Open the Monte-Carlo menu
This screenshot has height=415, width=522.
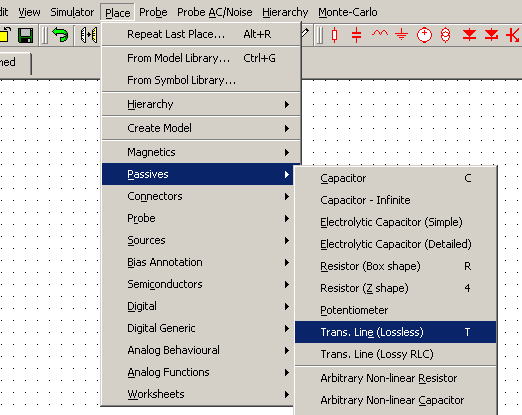[x=348, y=12]
